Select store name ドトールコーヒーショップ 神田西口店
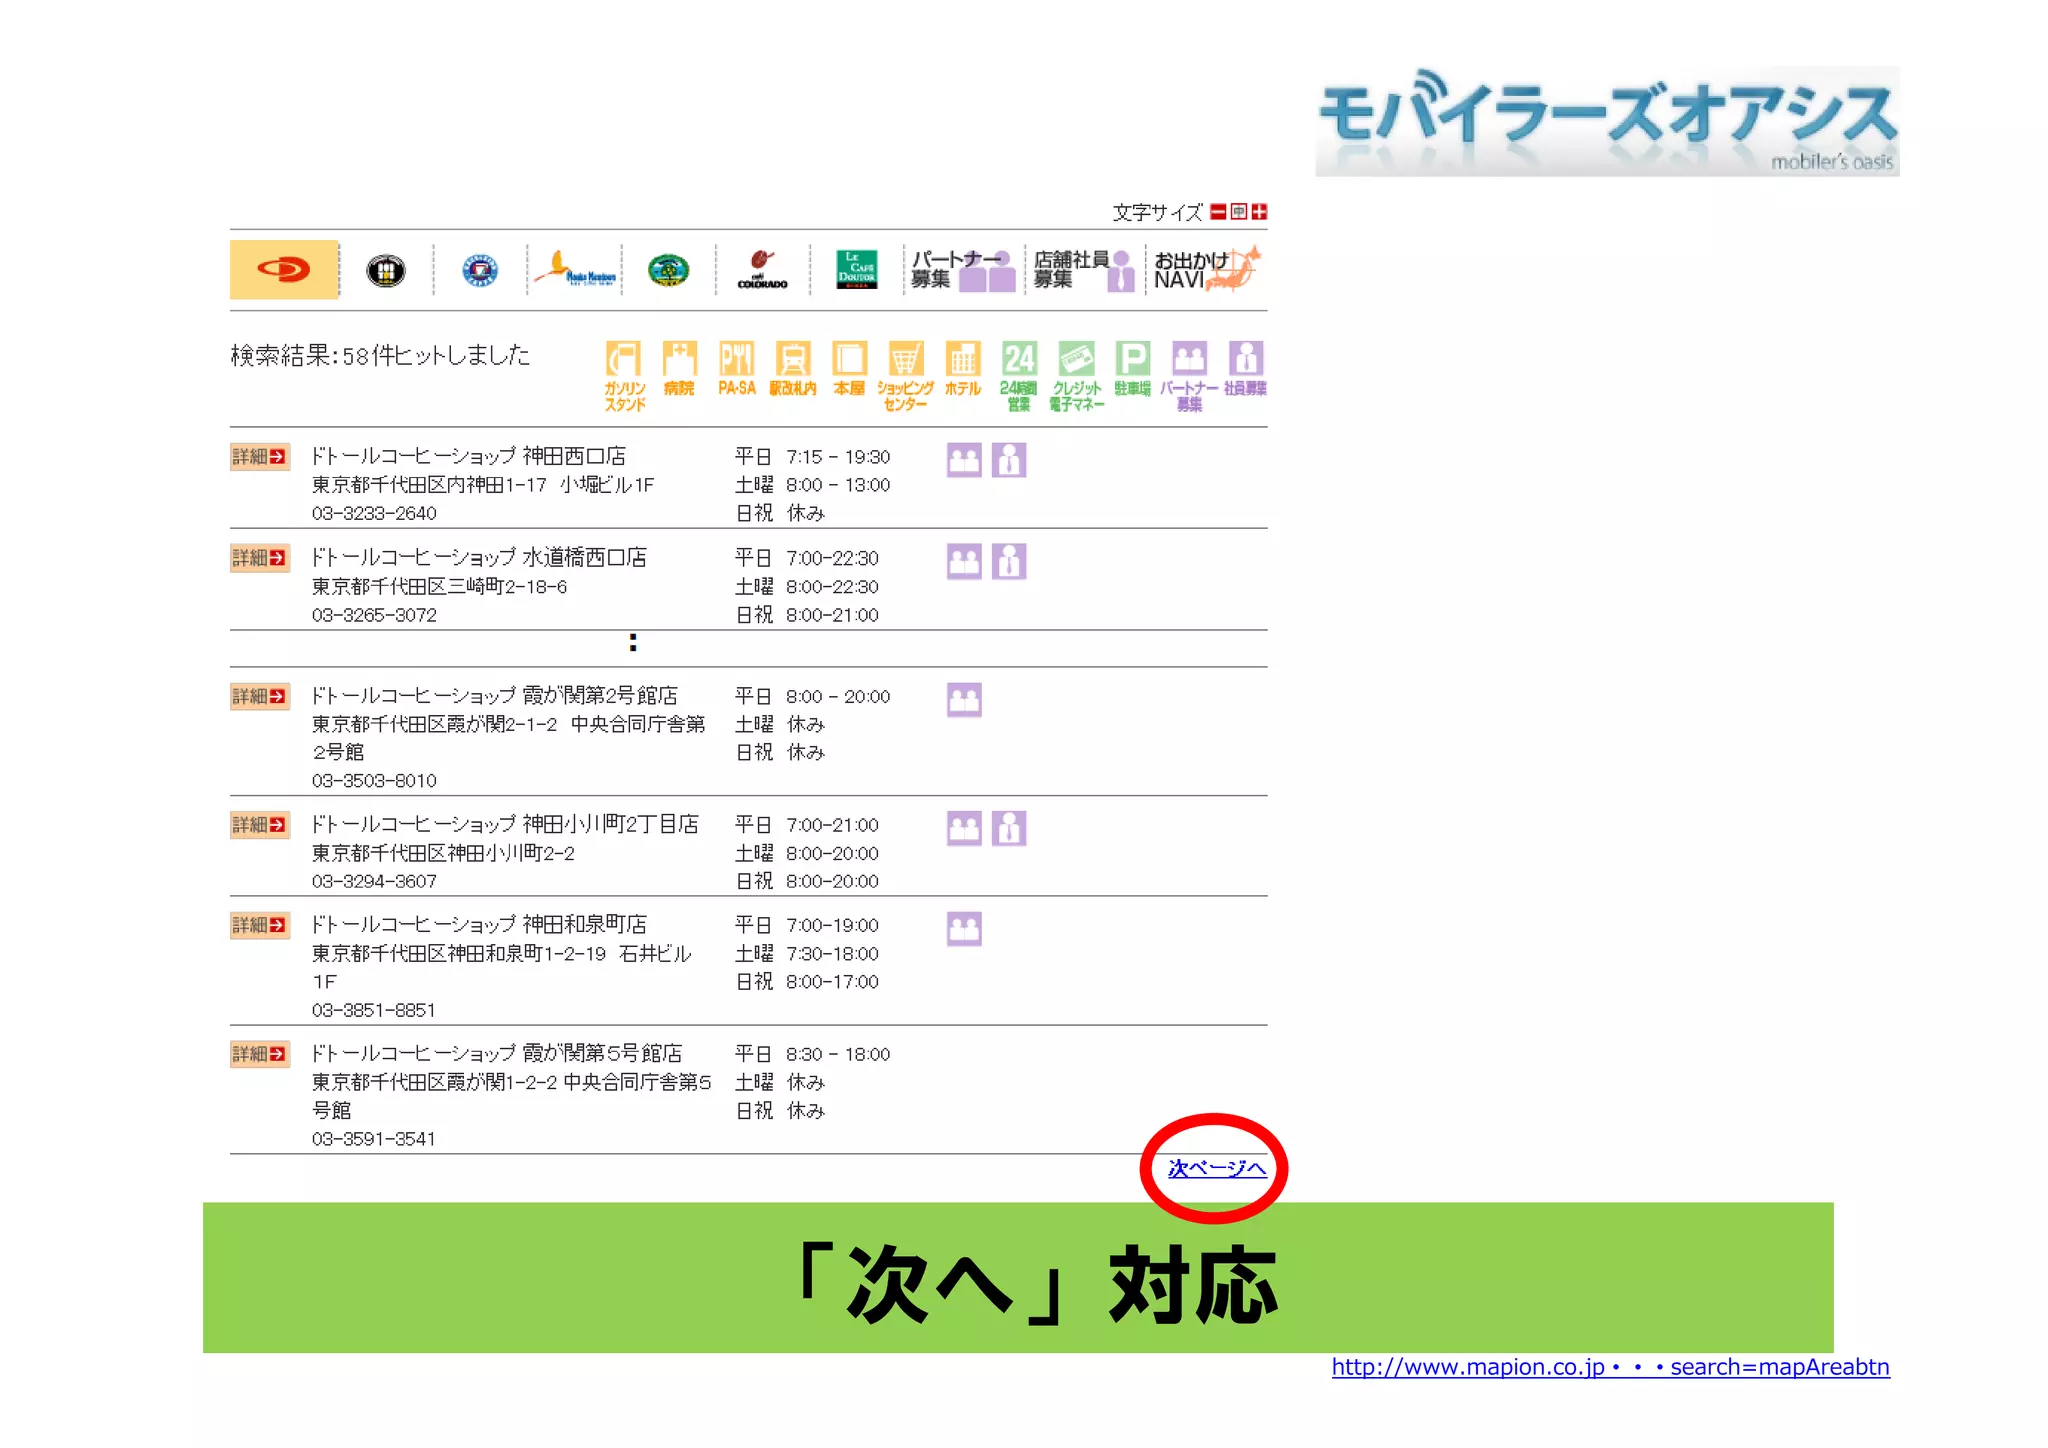 click(468, 456)
